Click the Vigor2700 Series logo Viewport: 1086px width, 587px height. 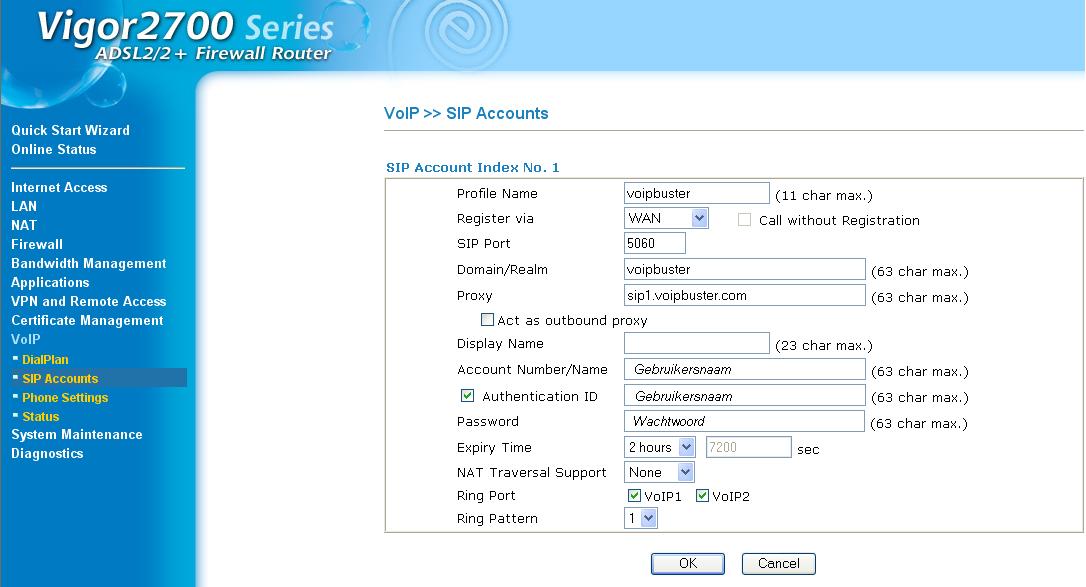click(x=186, y=35)
